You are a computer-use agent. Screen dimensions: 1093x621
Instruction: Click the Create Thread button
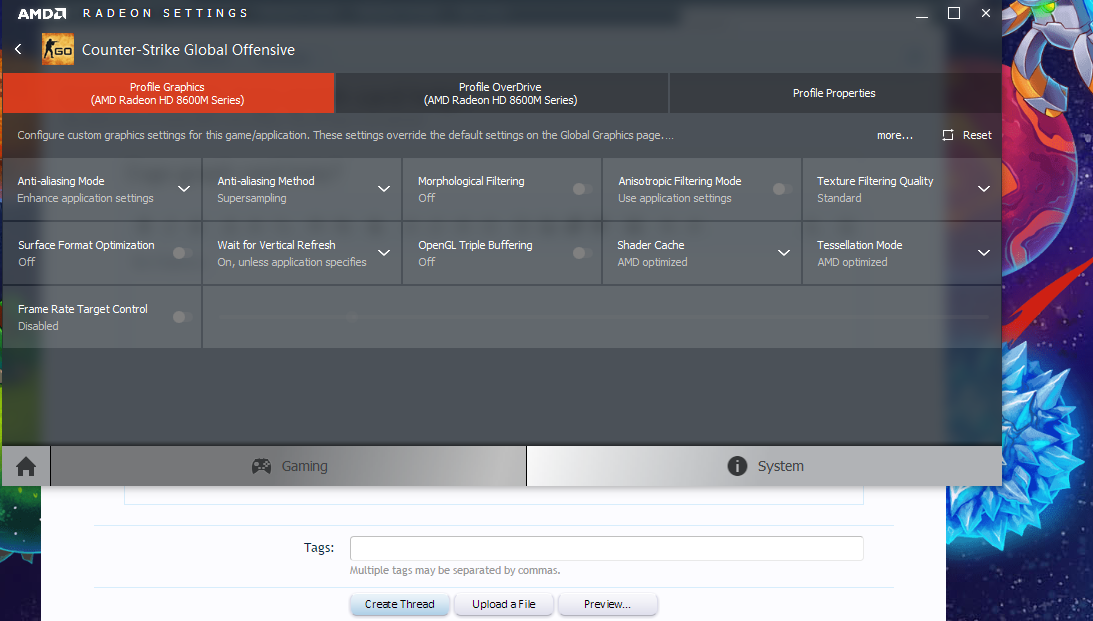point(399,604)
